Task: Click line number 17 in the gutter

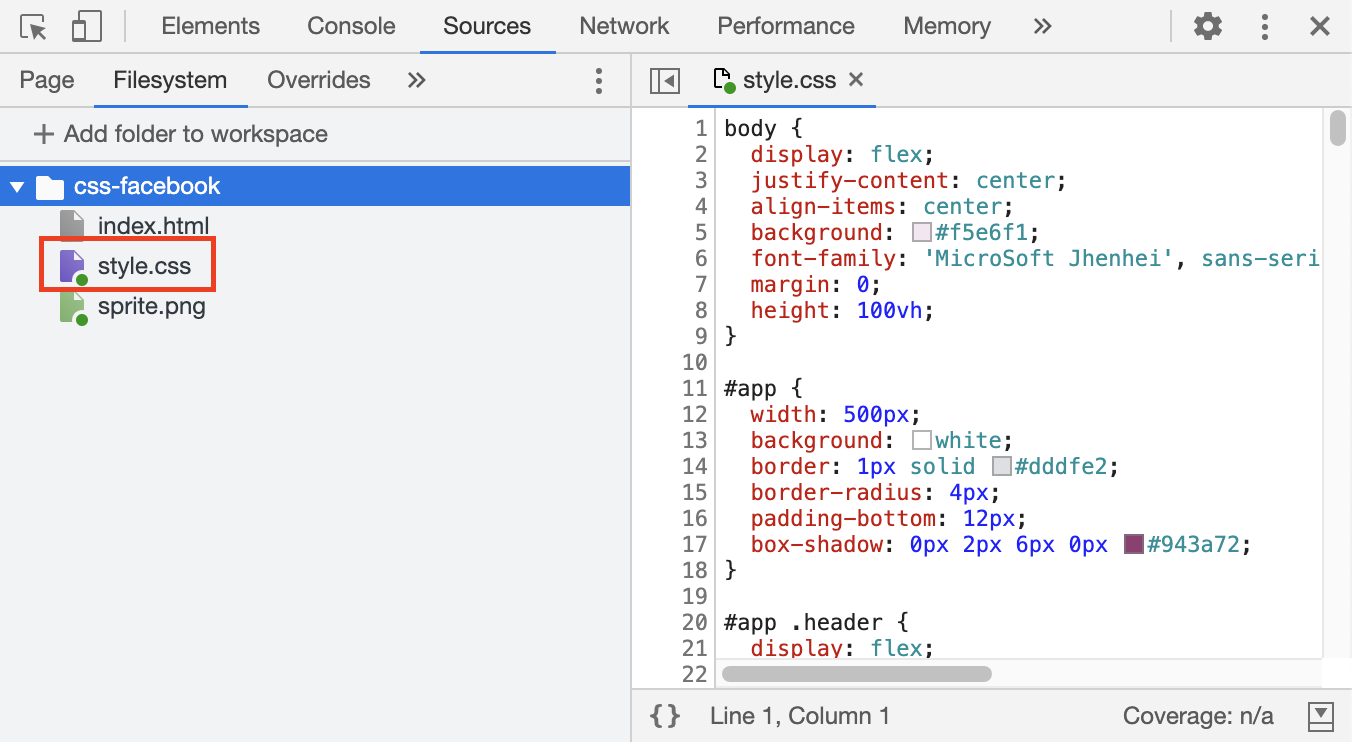Action: pyautogui.click(x=694, y=544)
